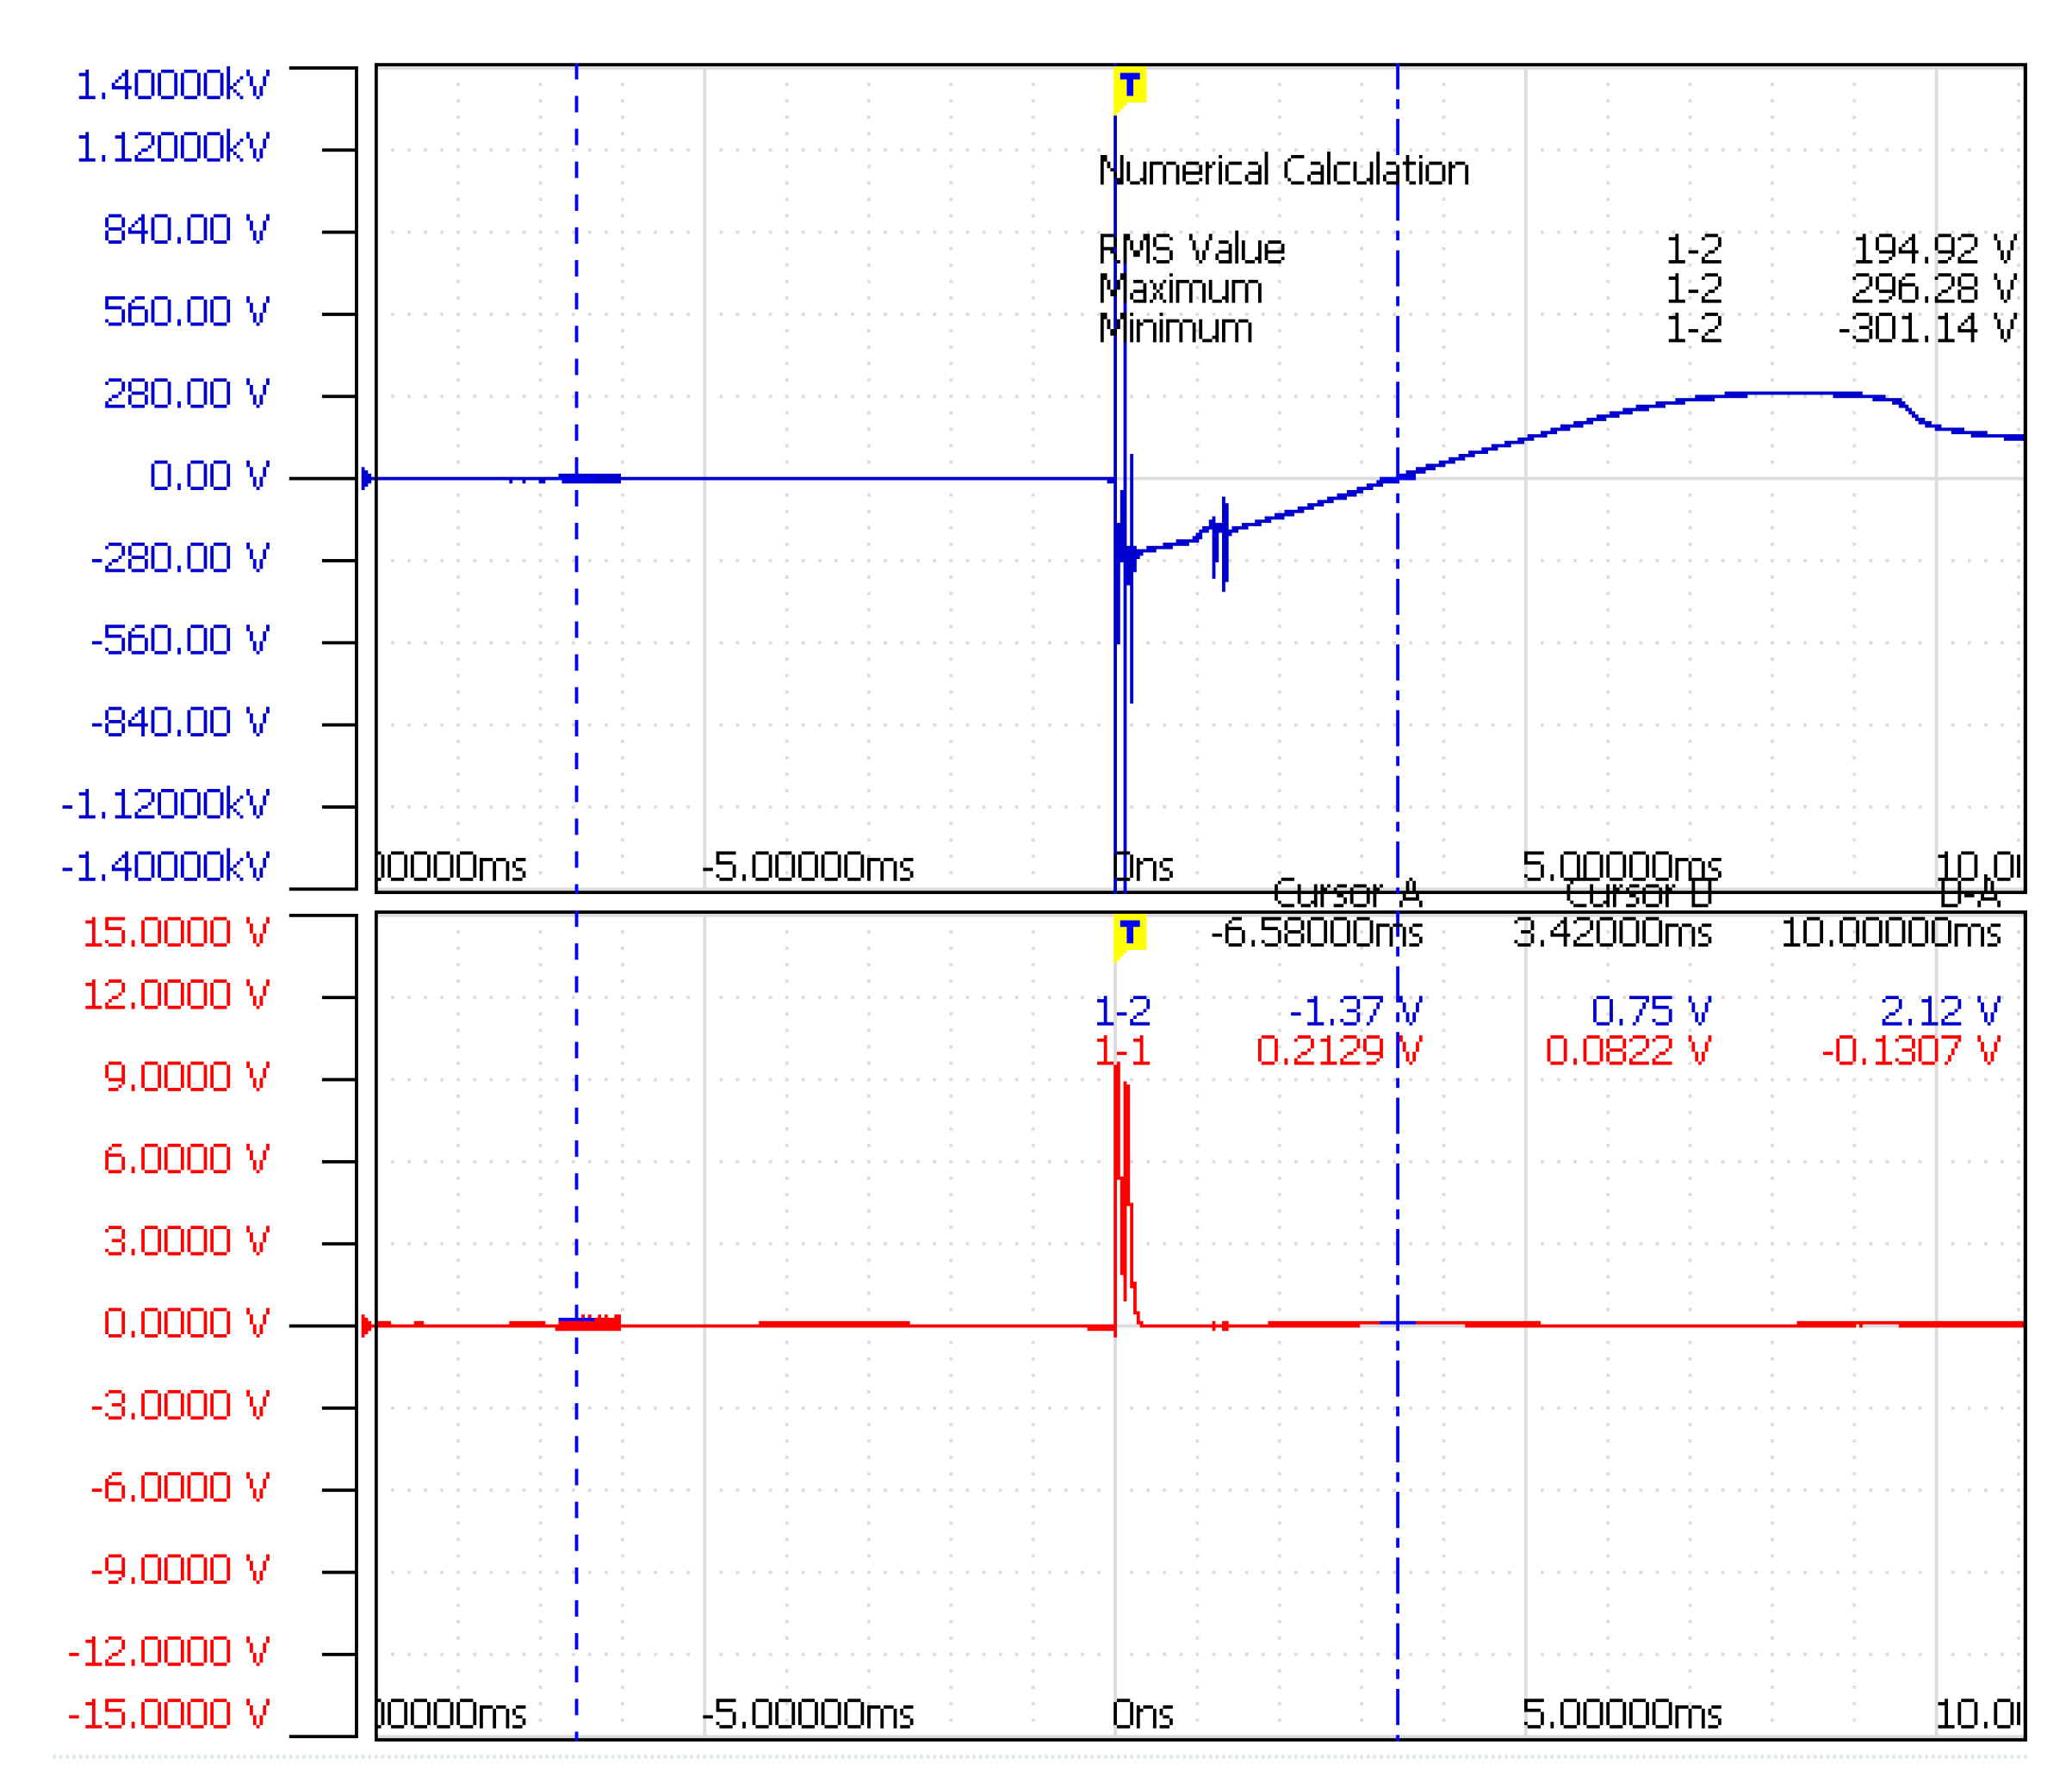Select the Minimum -301.14 V reading
The image size is (2072, 1776).
point(1927,328)
